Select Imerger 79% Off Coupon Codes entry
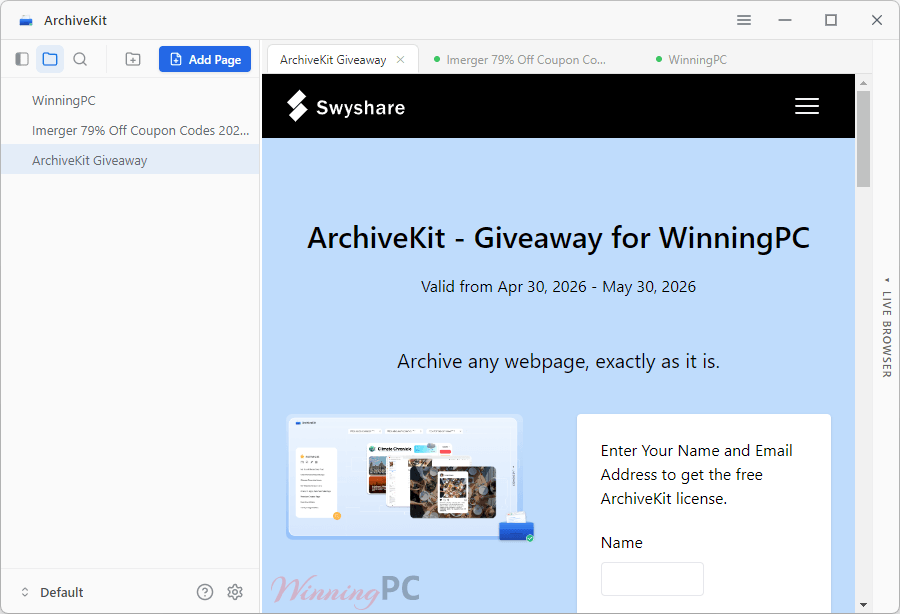The height and width of the screenshot is (614, 900). [x=130, y=130]
